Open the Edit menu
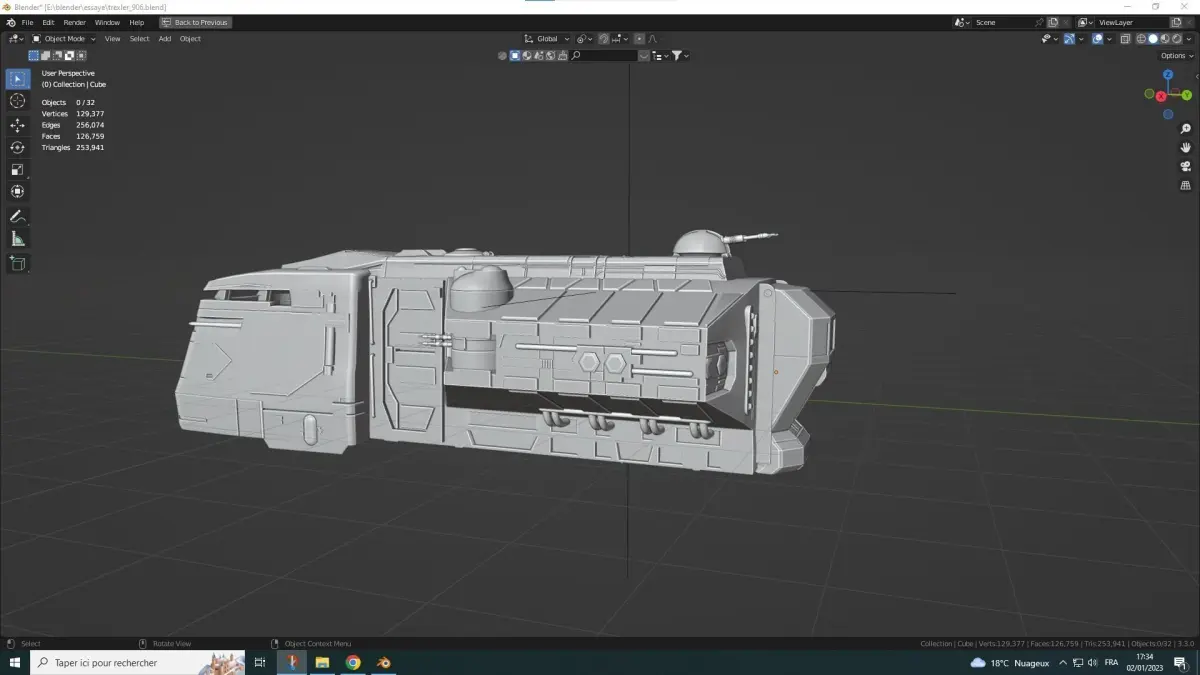Viewport: 1200px width, 675px height. pos(48,22)
